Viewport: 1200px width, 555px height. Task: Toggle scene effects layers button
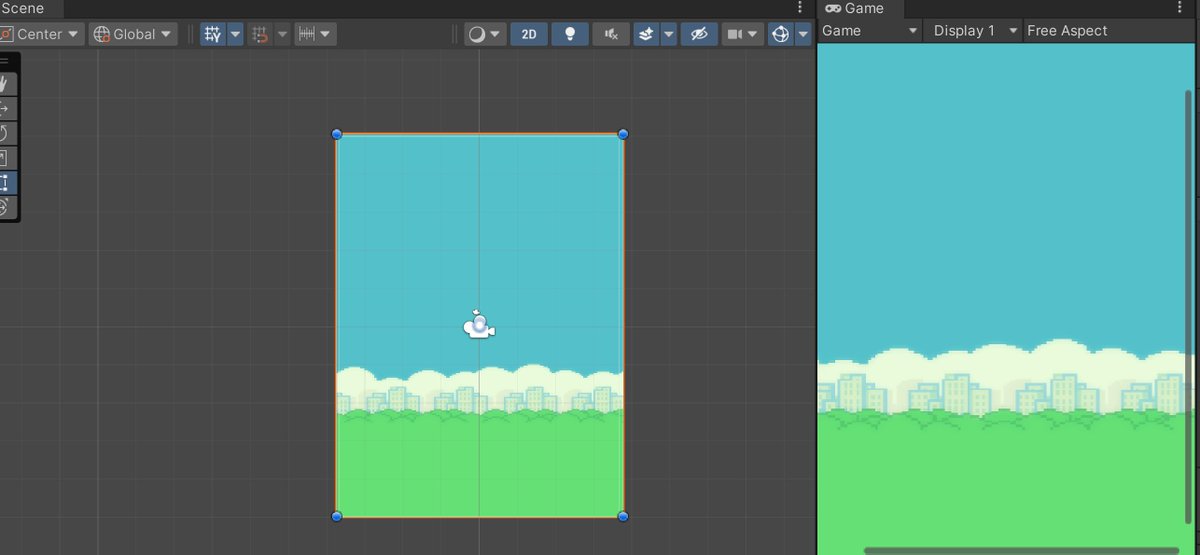(x=646, y=34)
